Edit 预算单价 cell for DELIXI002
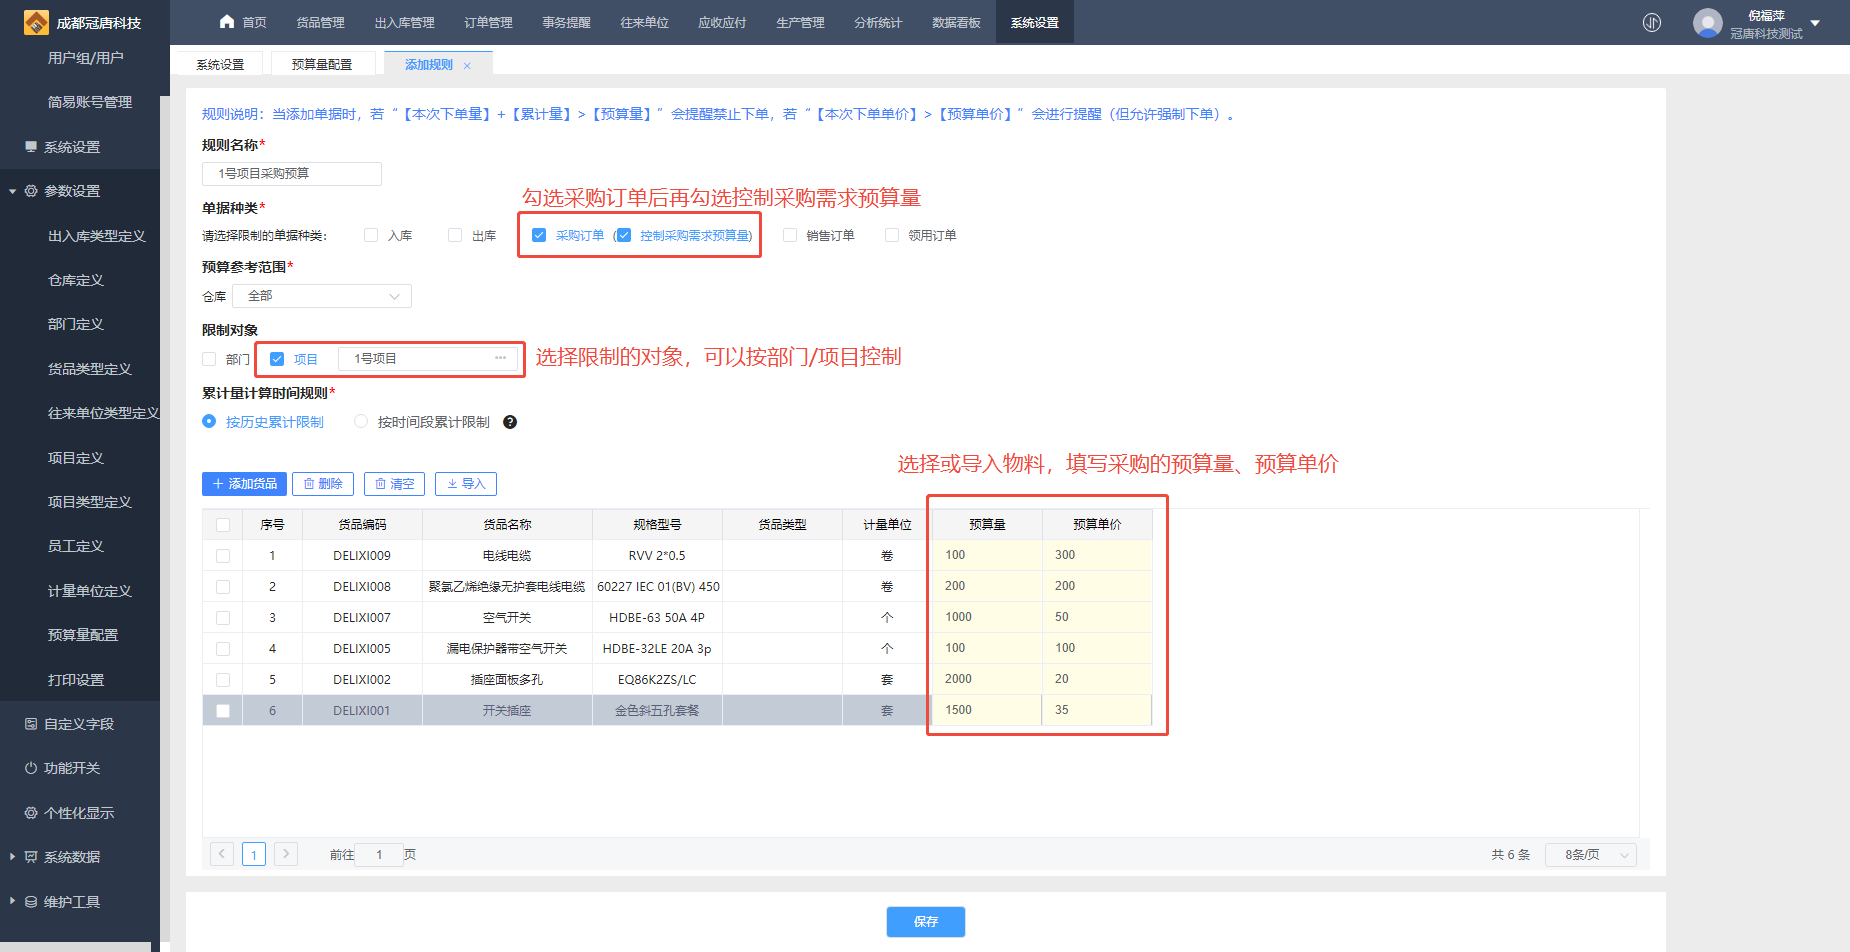1850x952 pixels. point(1097,679)
